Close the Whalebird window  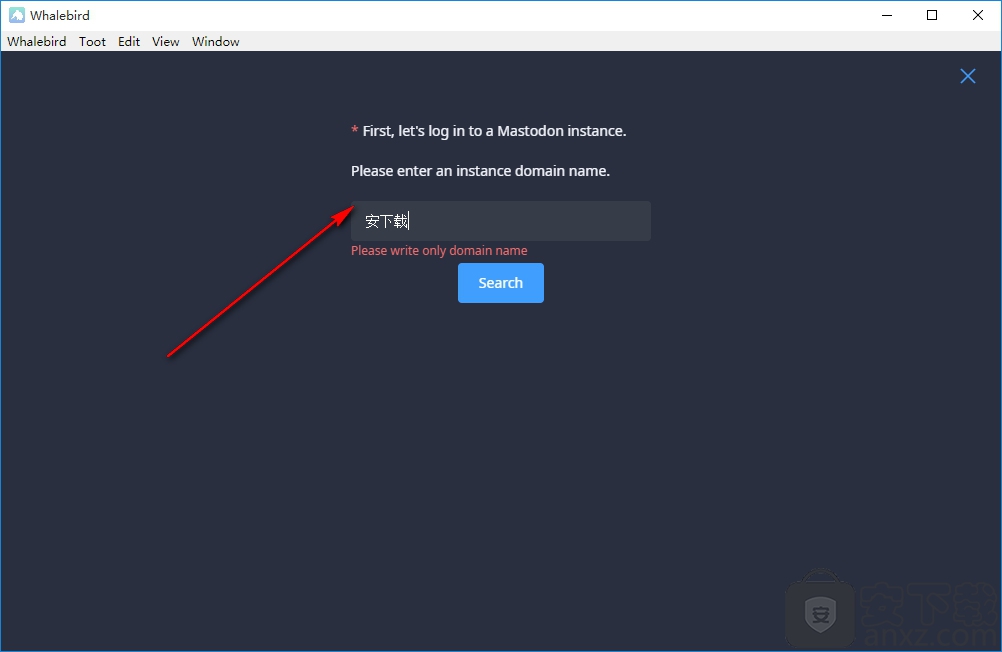point(978,15)
